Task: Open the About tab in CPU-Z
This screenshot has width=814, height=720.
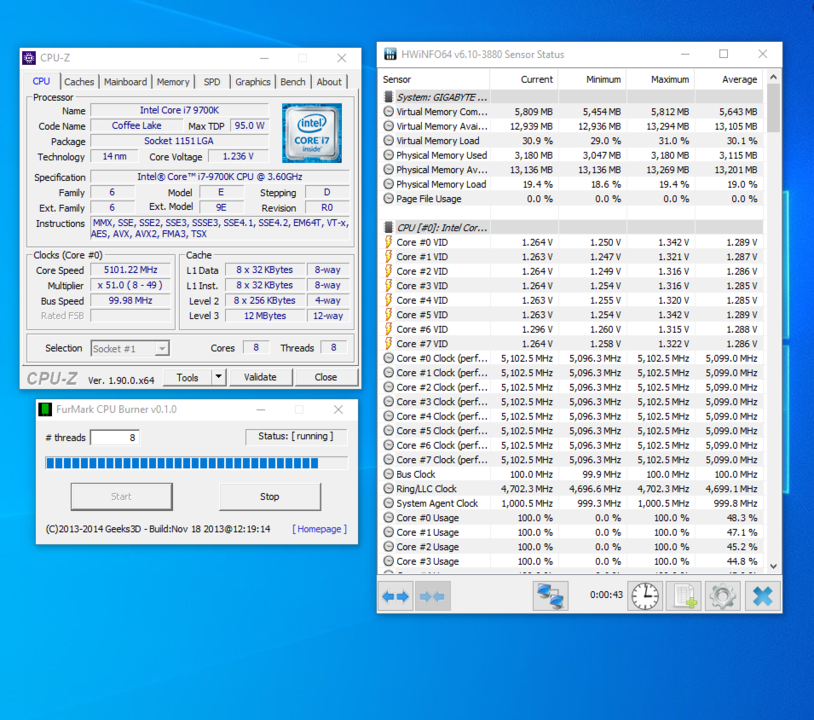Action: click(x=329, y=82)
